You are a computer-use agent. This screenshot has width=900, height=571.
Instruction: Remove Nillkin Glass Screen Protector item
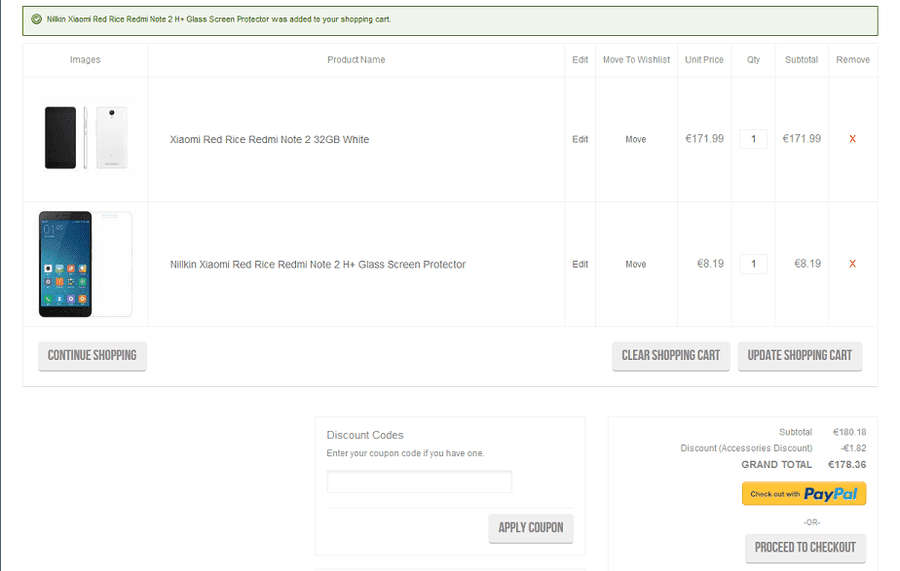coord(852,264)
